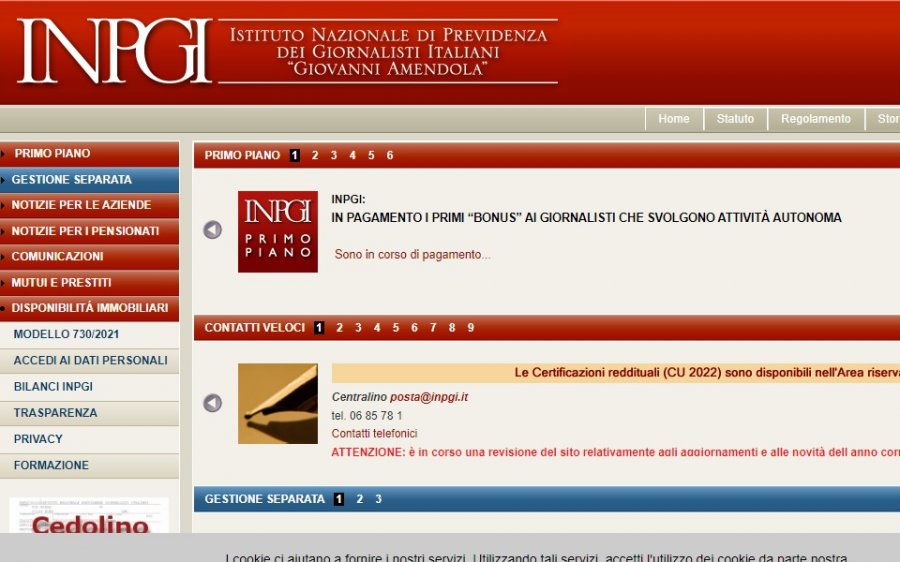The image size is (900, 562).
Task: Open NOTIZIE PER I PENSIONATI menu item
Action: click(90, 231)
